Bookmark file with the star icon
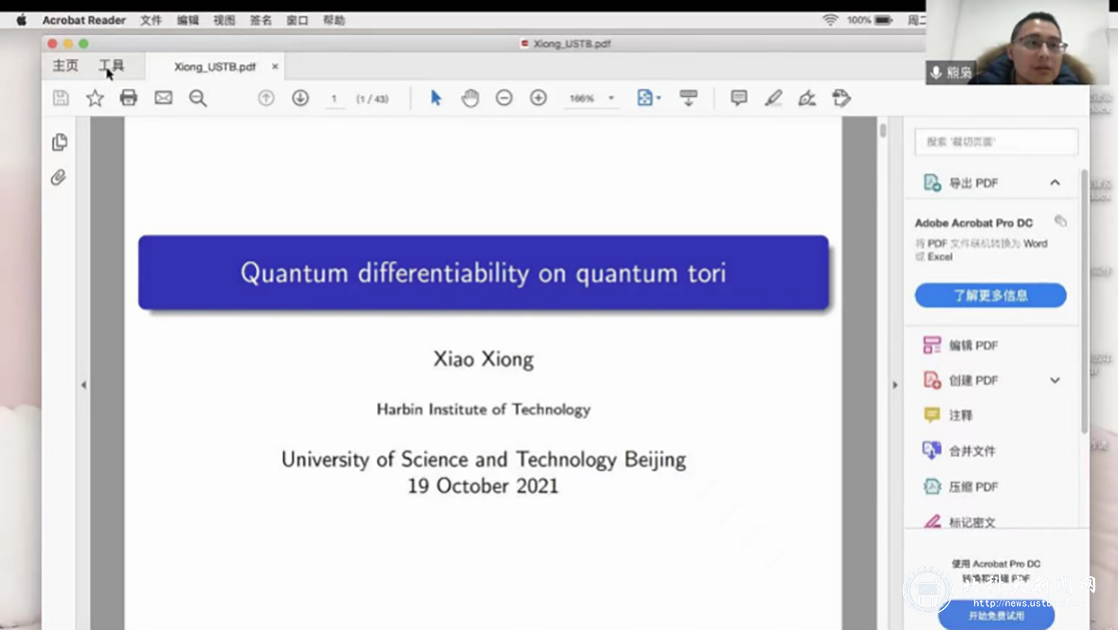 click(x=95, y=98)
